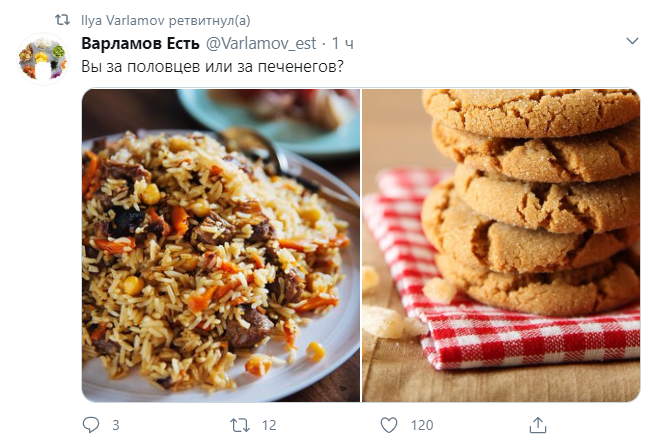The width and height of the screenshot is (656, 446).
Task: Click the retweet count number 12
Action: (x=268, y=425)
